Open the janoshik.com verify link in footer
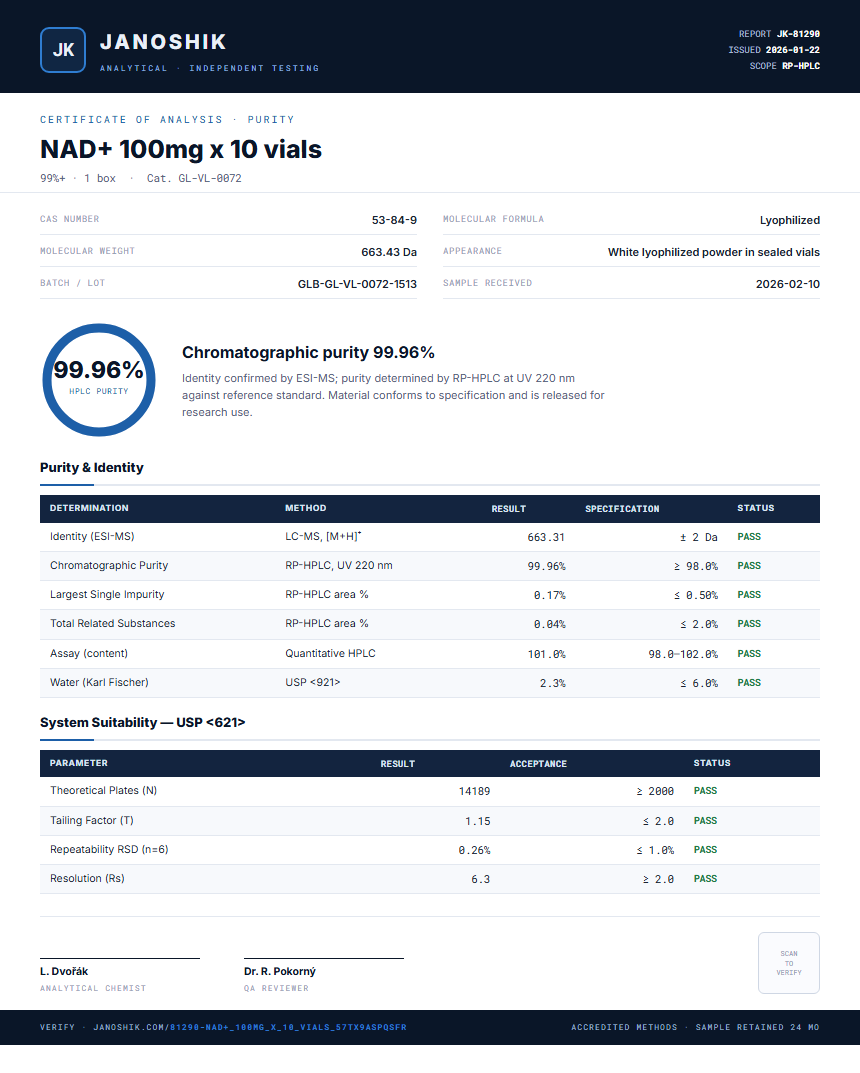 pos(250,1027)
